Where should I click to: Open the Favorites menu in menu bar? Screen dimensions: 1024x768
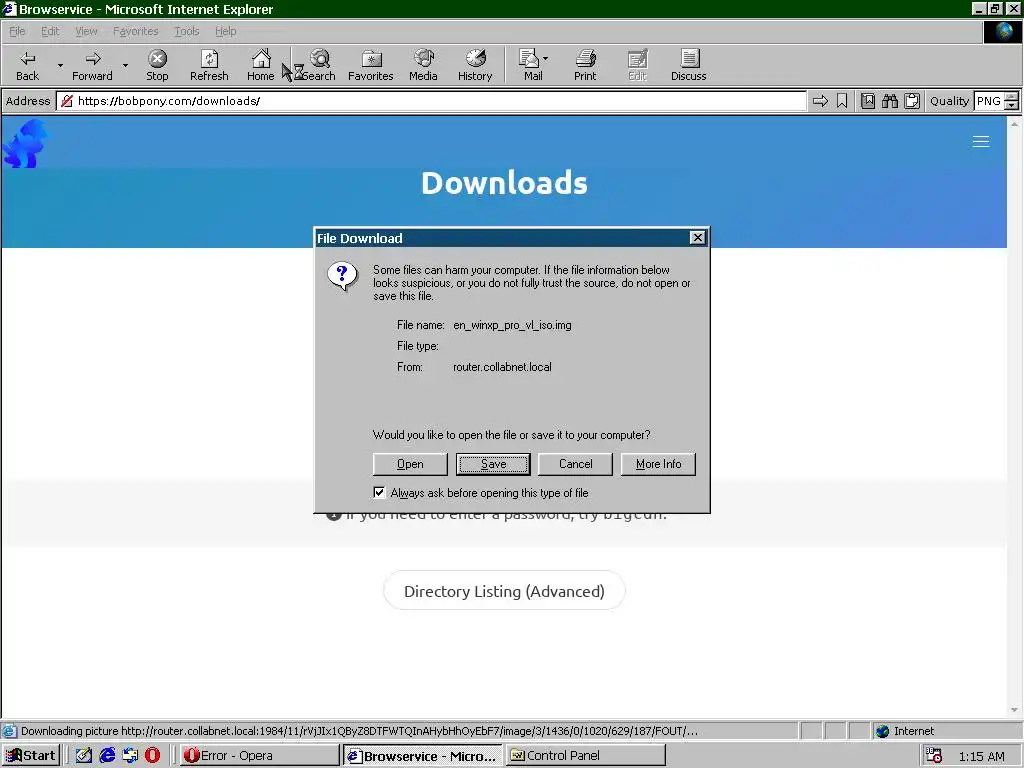tap(135, 31)
